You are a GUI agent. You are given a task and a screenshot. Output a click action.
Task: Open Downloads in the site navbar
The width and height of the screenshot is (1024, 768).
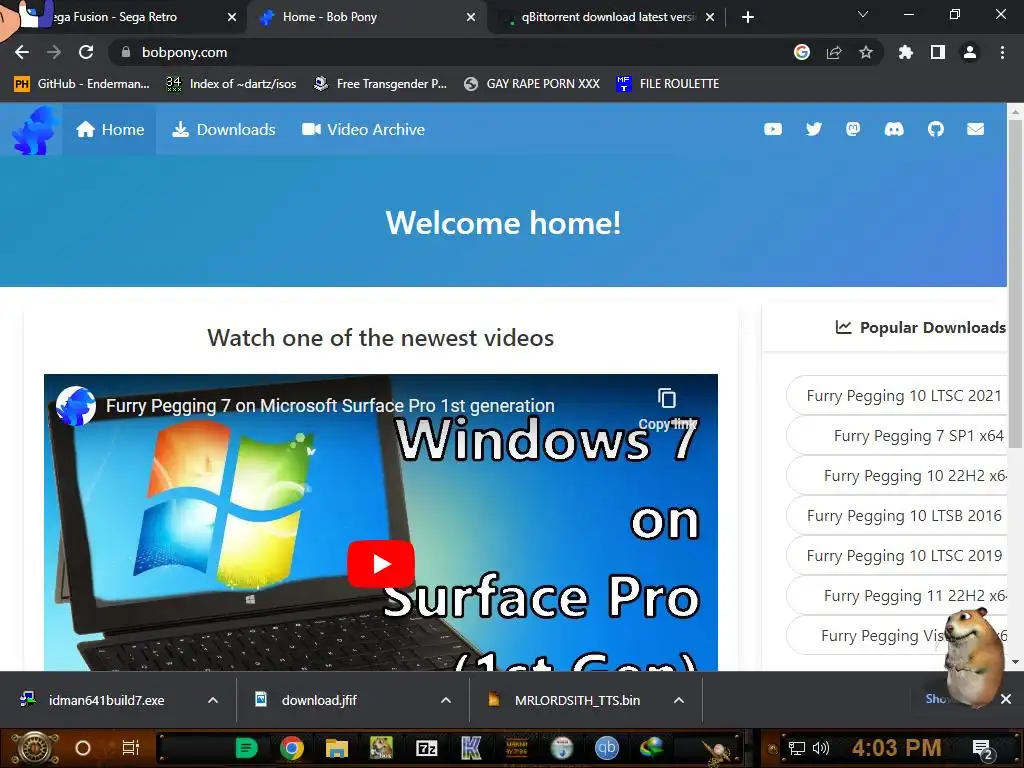[x=223, y=129]
